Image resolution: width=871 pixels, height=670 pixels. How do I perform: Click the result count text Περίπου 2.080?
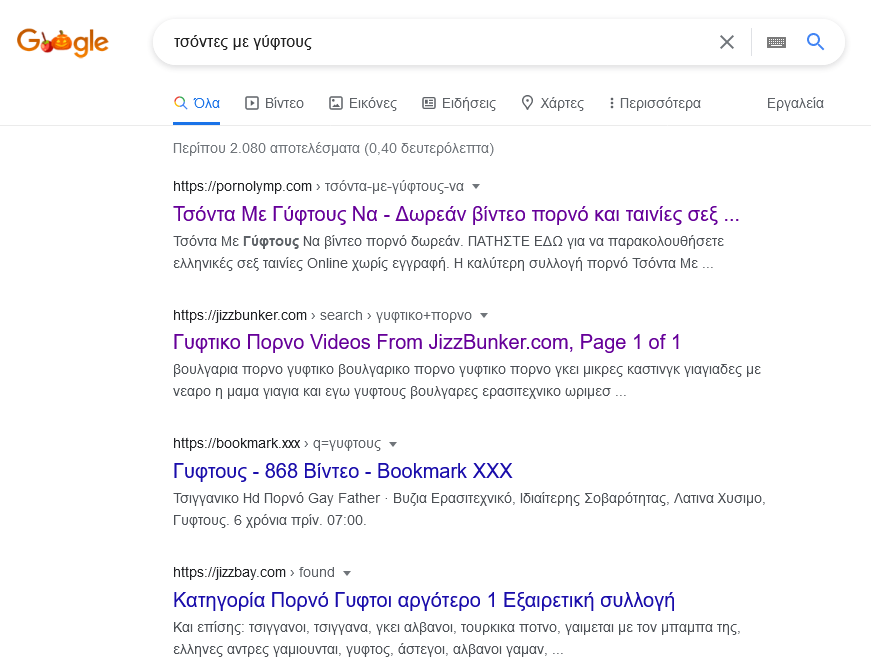coord(333,148)
